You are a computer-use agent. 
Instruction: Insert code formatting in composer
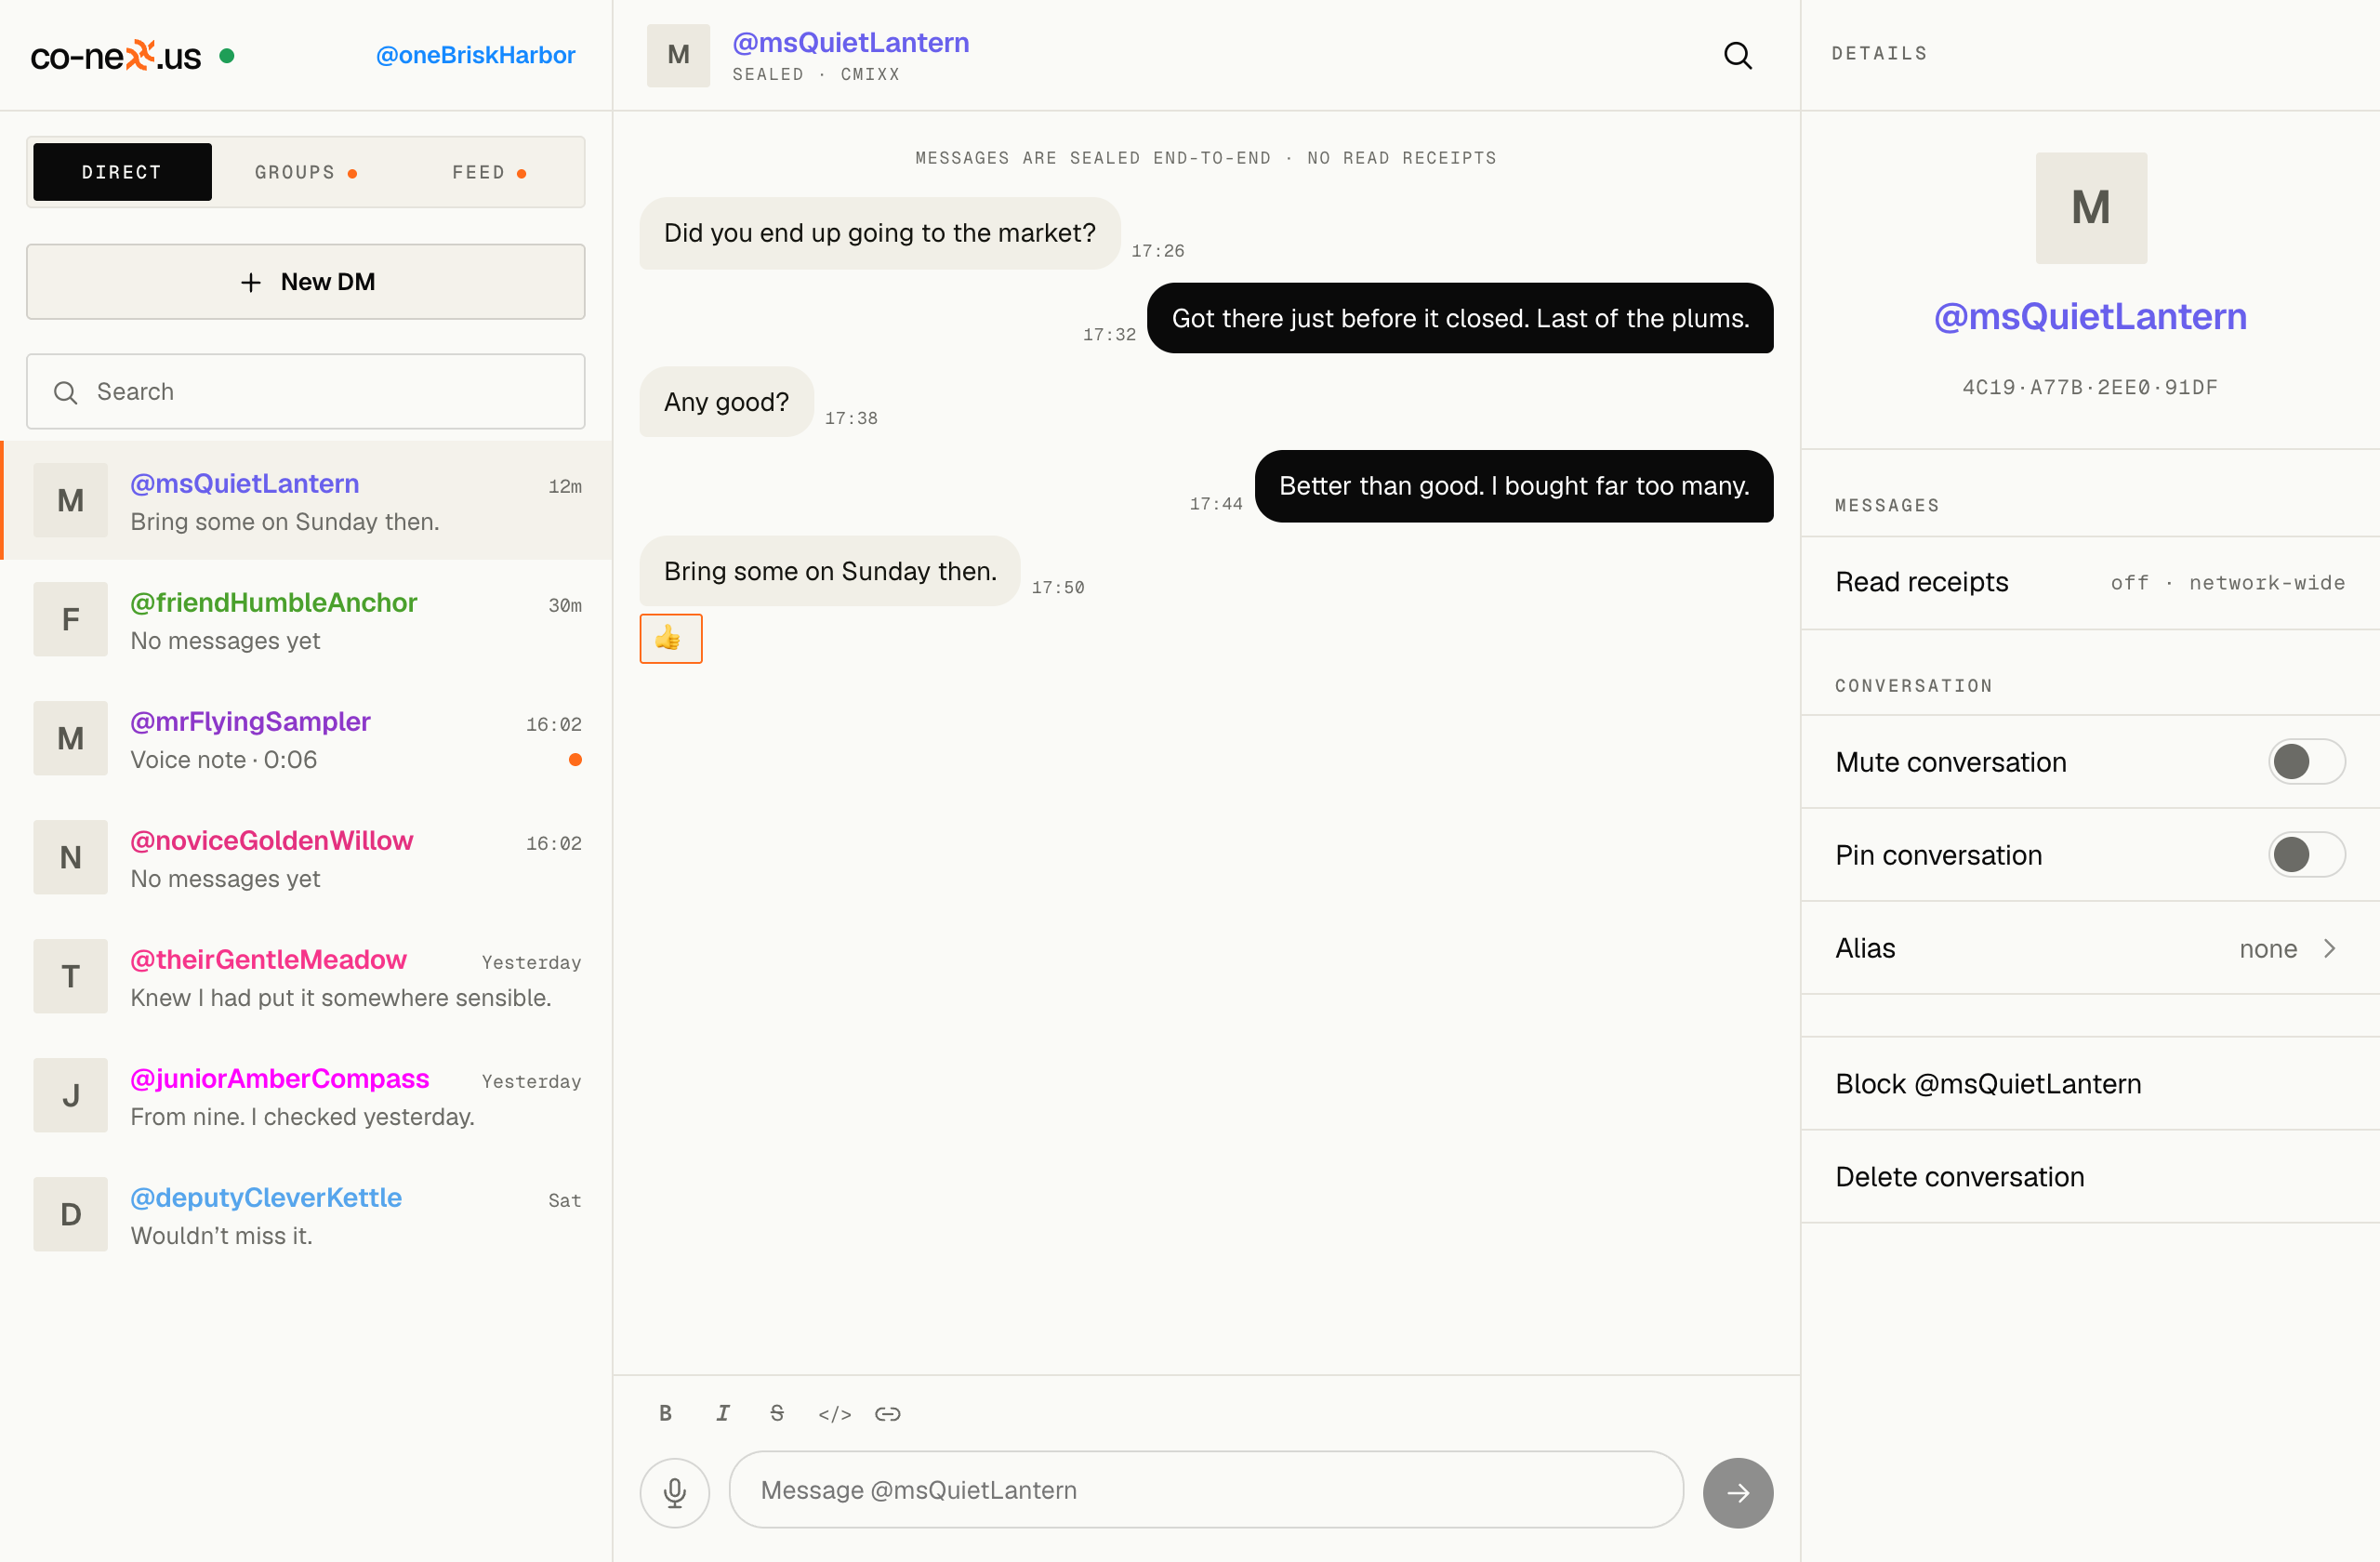[x=834, y=1413]
